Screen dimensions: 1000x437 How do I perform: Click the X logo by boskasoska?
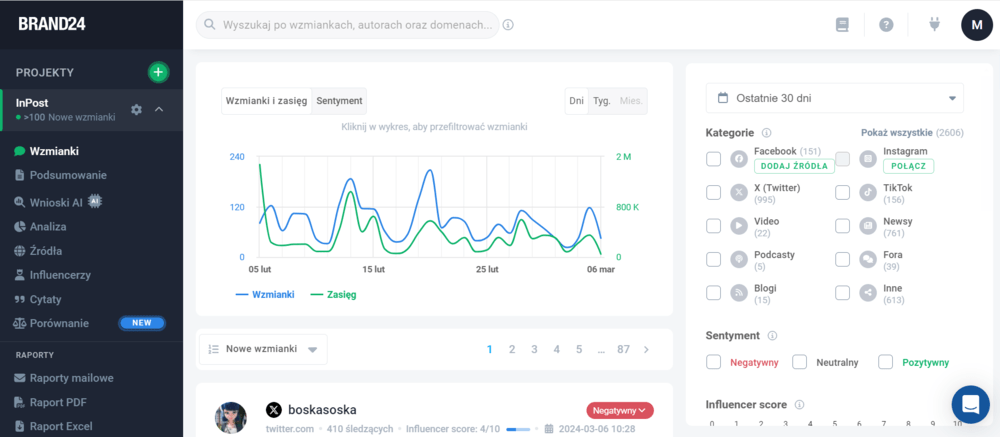coord(274,410)
